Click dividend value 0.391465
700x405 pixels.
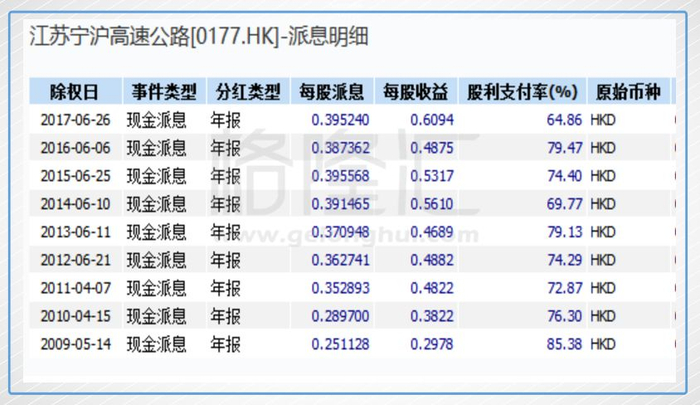tap(341, 204)
